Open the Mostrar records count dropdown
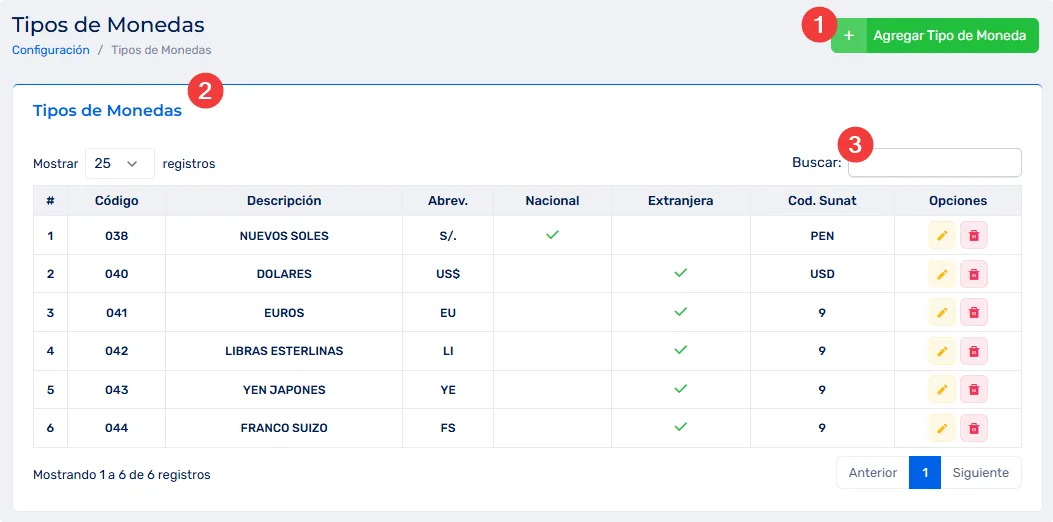 119,163
